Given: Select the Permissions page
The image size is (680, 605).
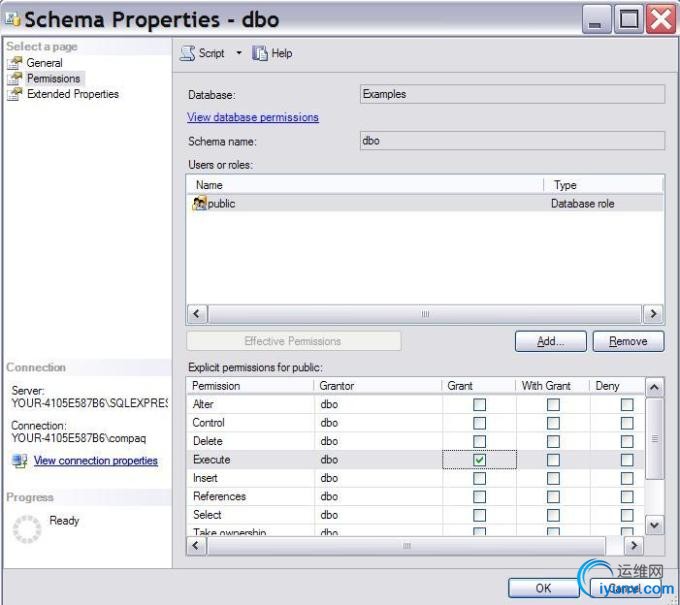Looking at the screenshot, I should pyautogui.click(x=53, y=78).
